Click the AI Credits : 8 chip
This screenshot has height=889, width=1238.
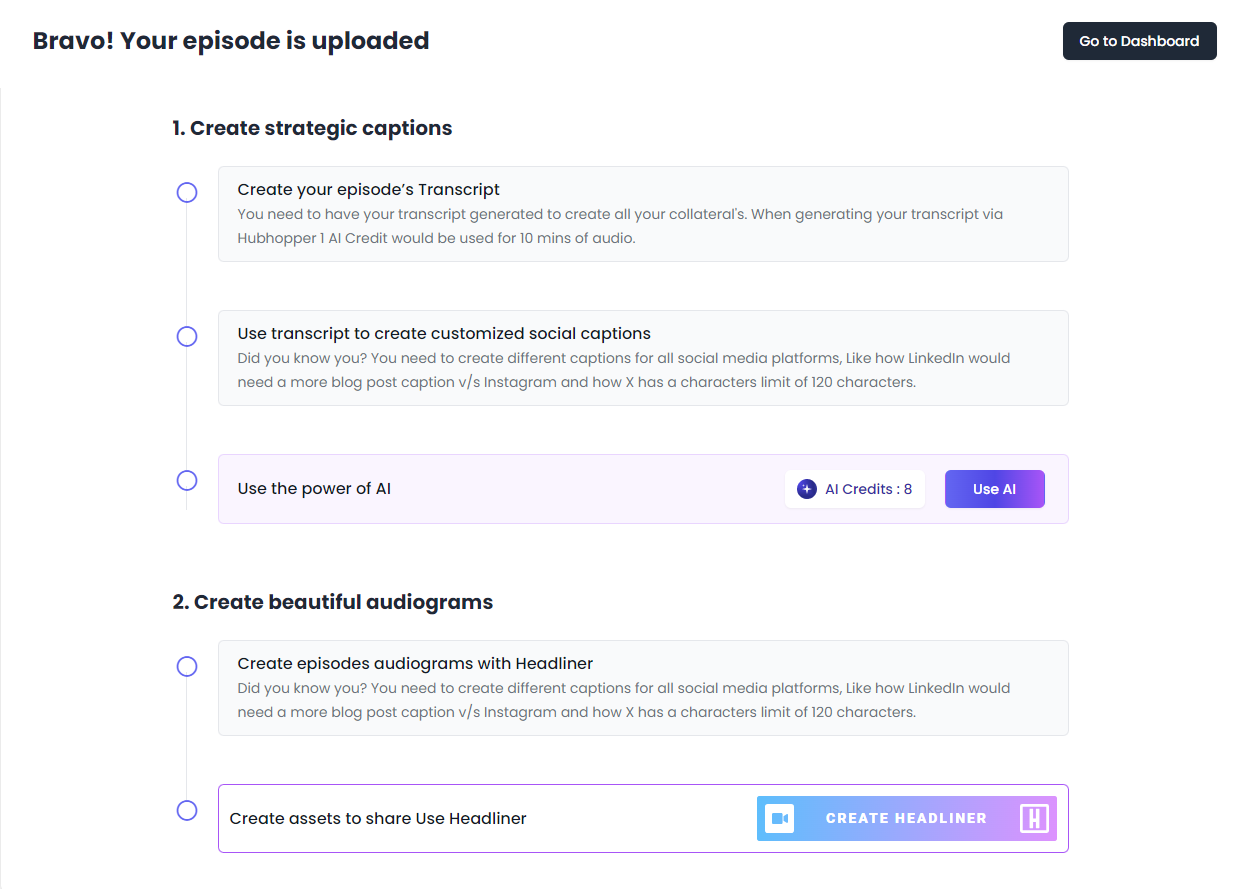tap(855, 489)
